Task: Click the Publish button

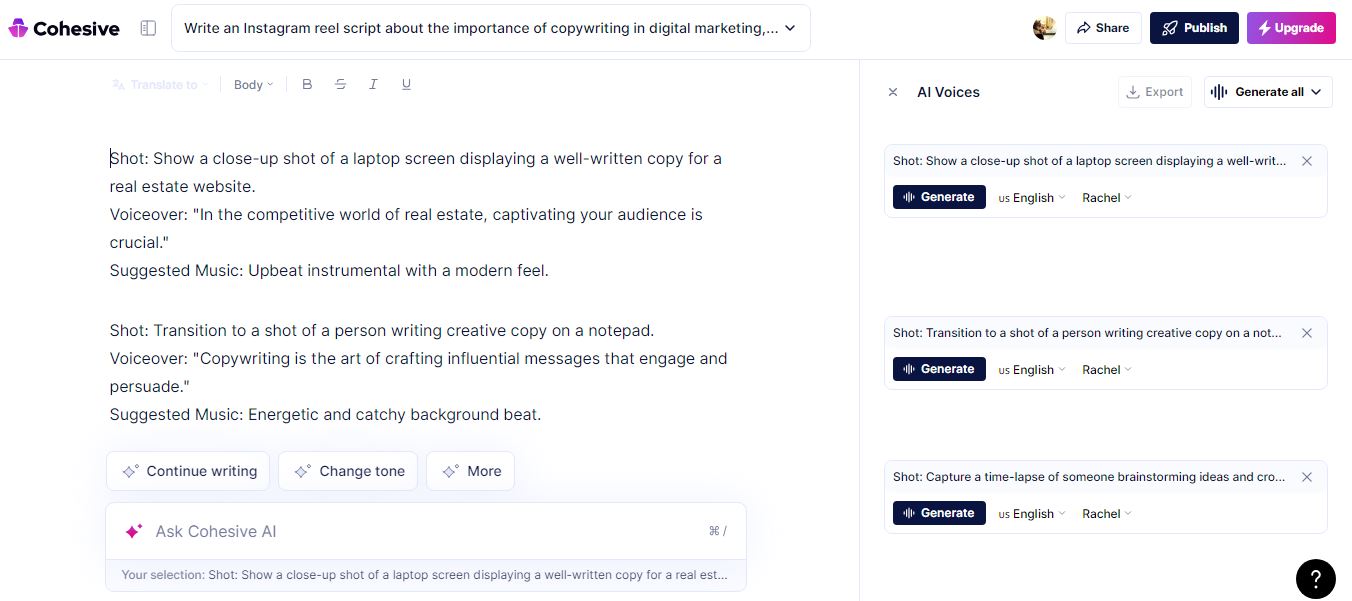Action: click(x=1194, y=28)
